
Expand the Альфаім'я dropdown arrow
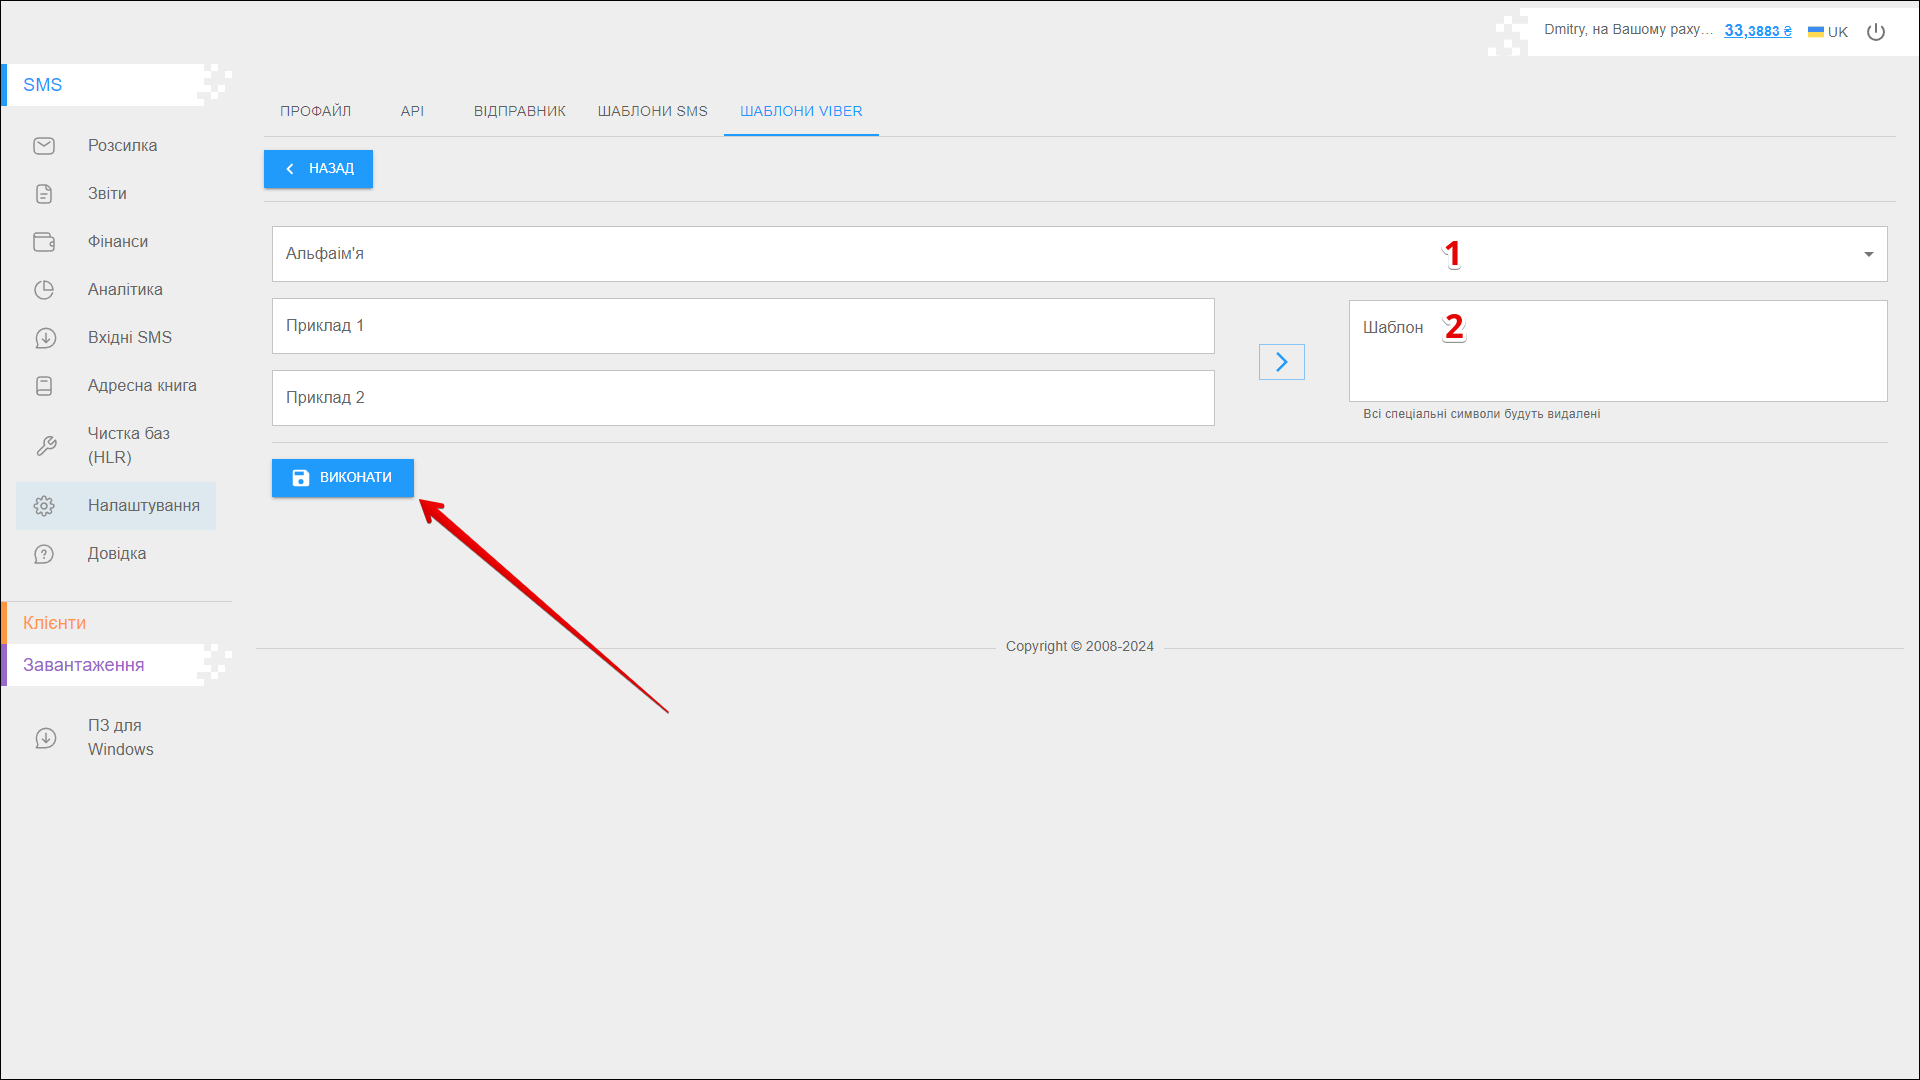[1868, 254]
